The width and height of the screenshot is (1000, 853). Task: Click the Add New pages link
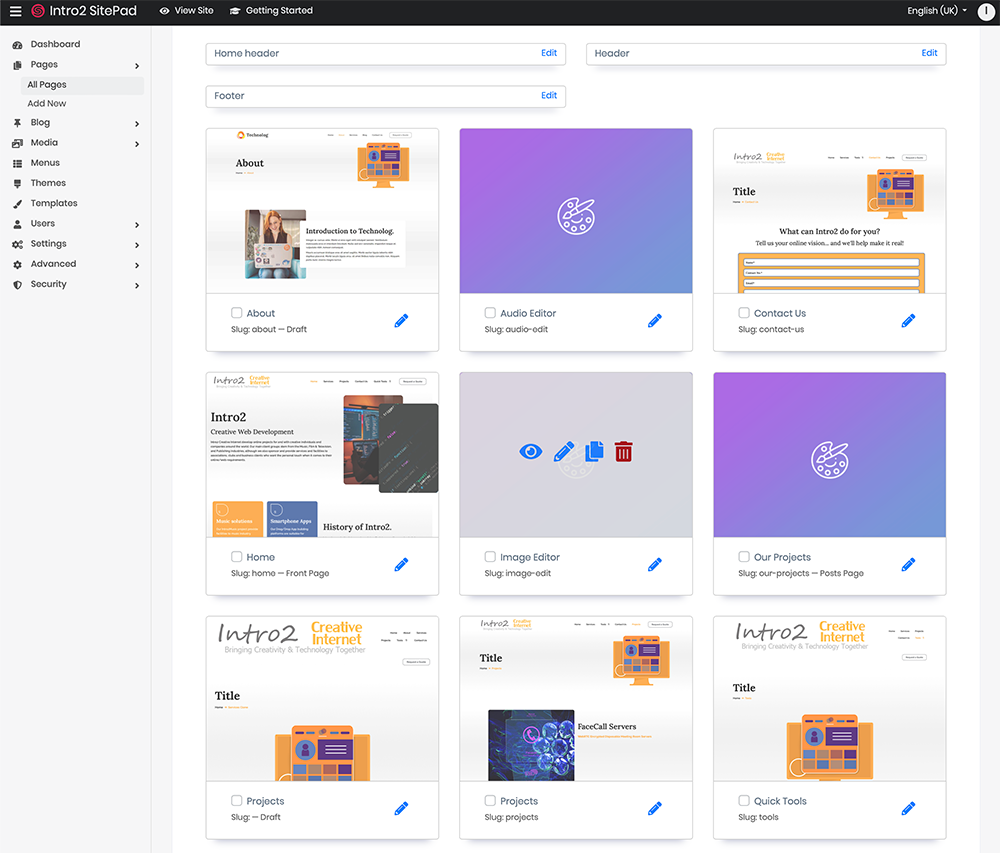pos(47,104)
